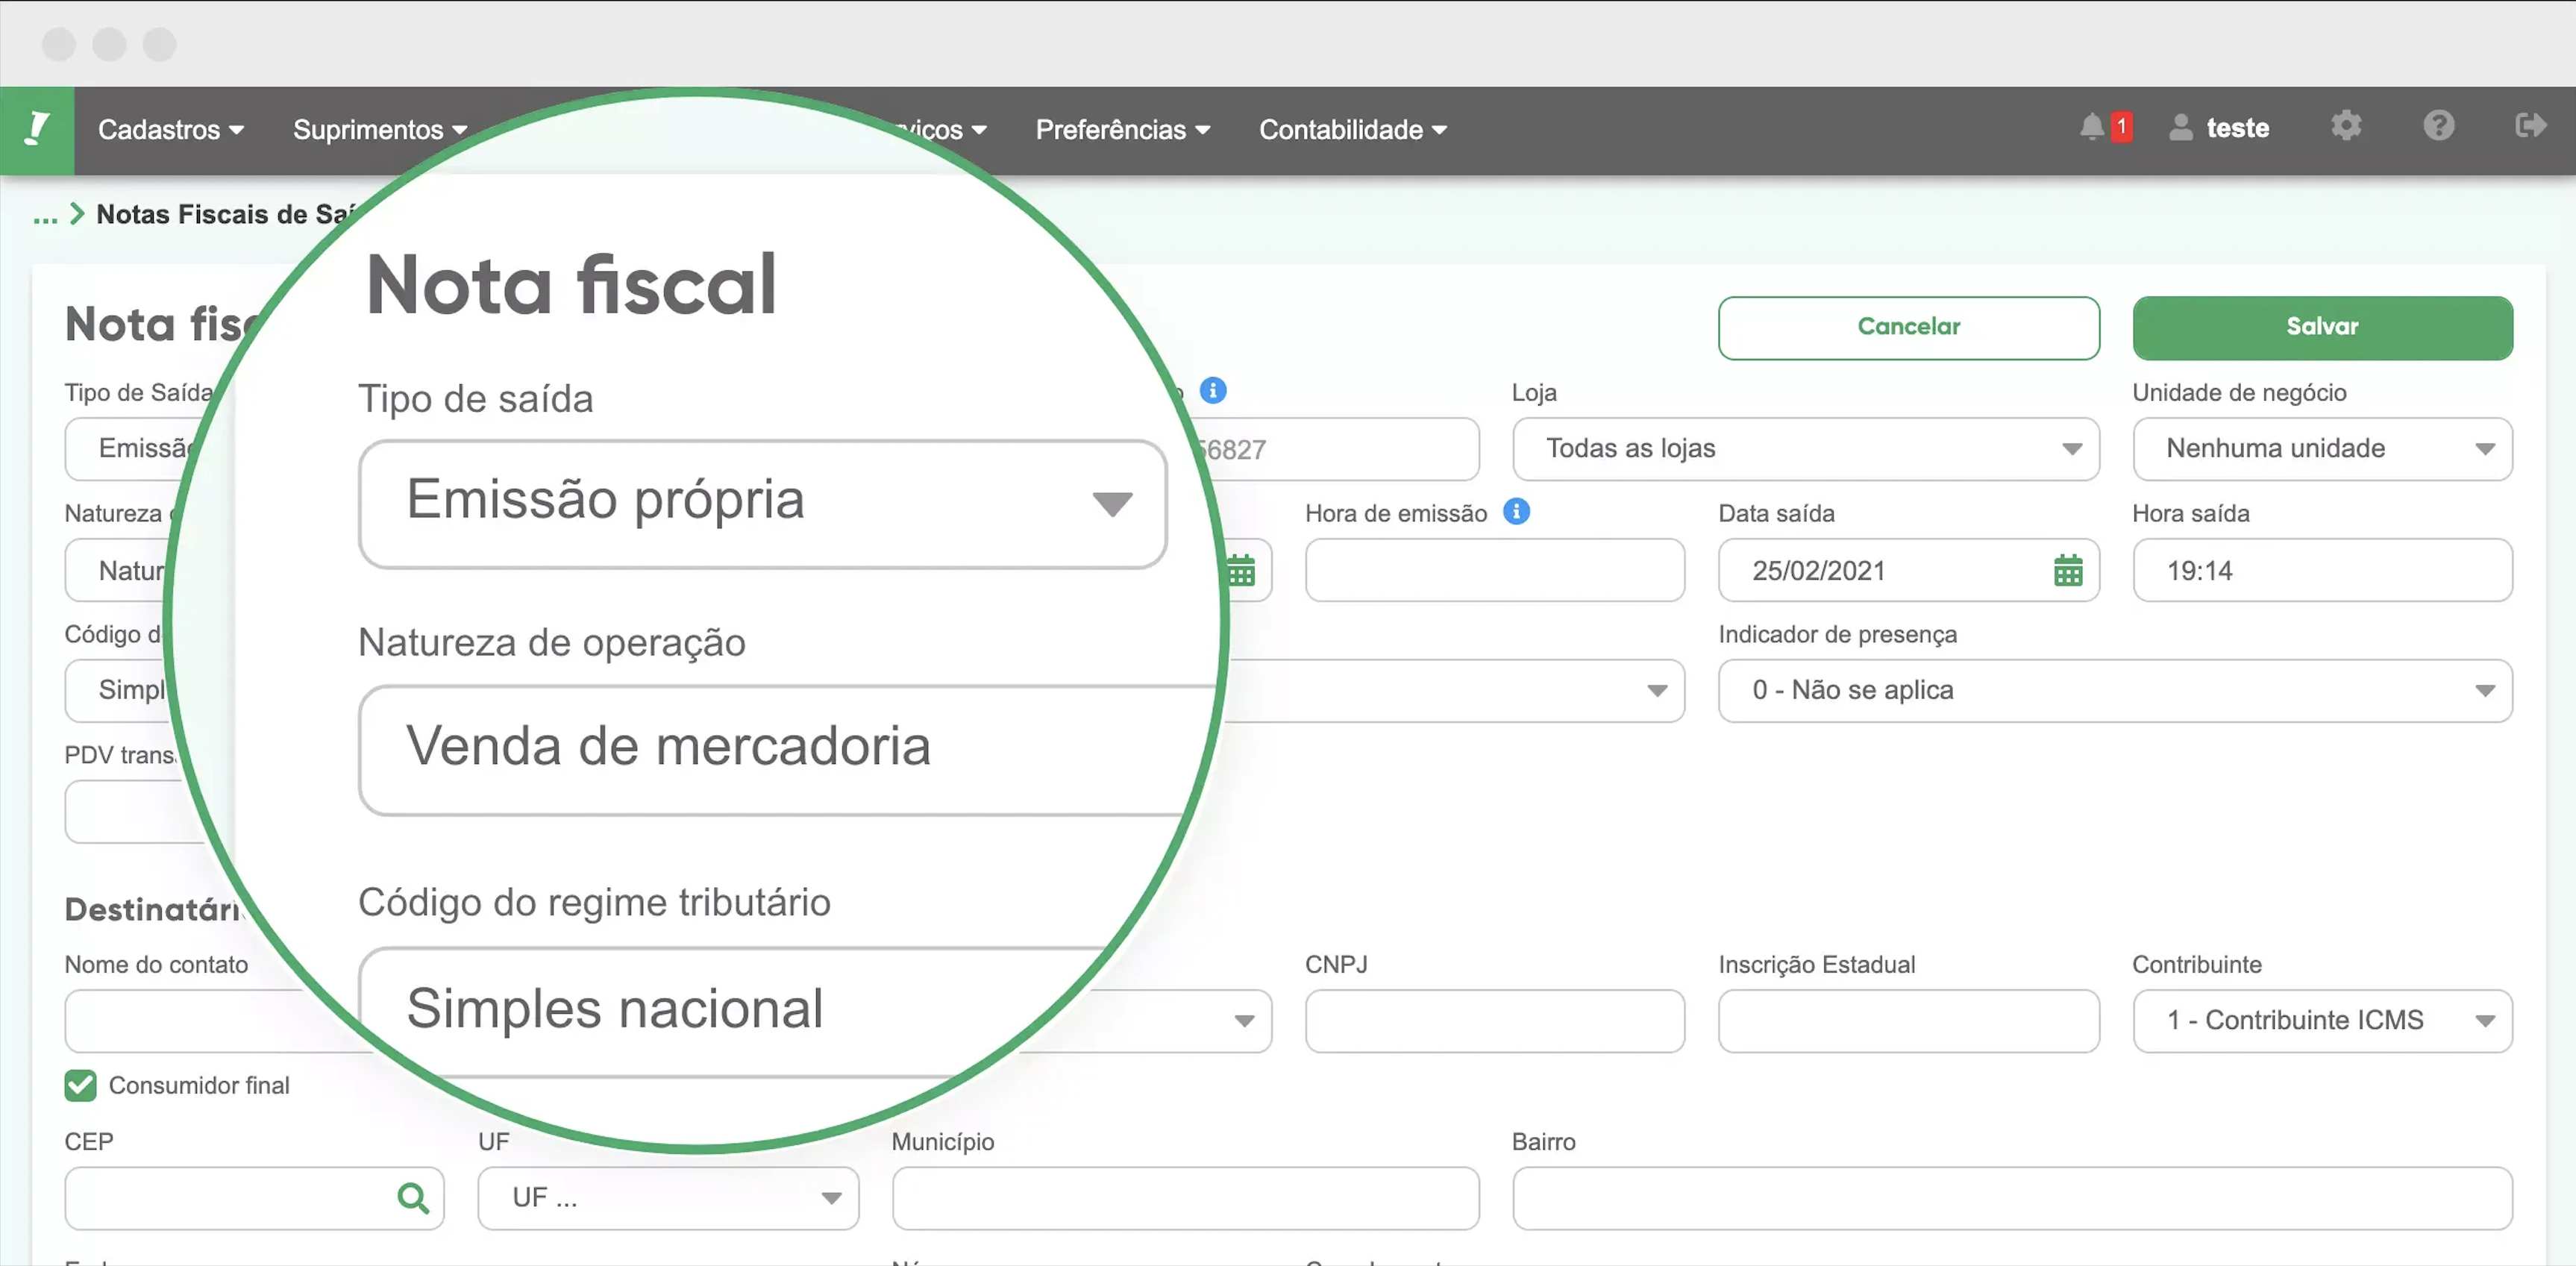Open the Data saída calendar picker
2576x1266 pixels.
pyautogui.click(x=2067, y=571)
